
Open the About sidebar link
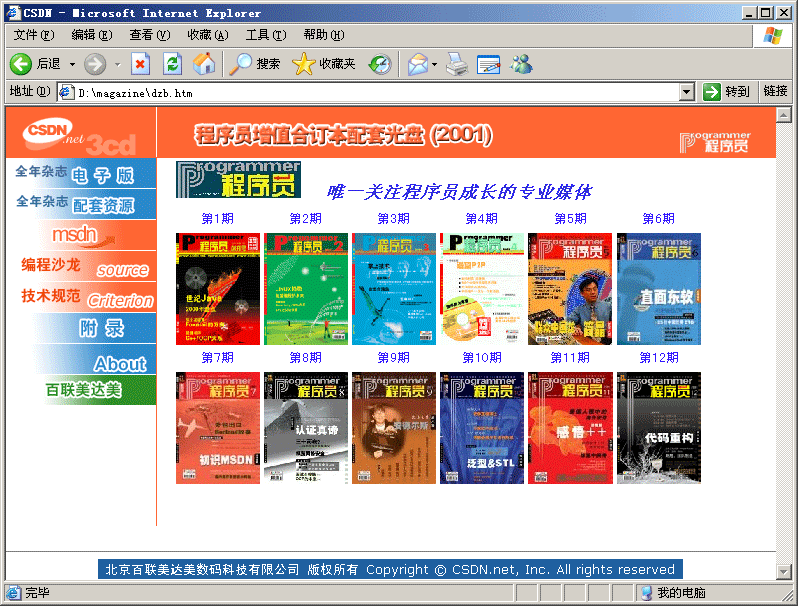click(x=81, y=359)
